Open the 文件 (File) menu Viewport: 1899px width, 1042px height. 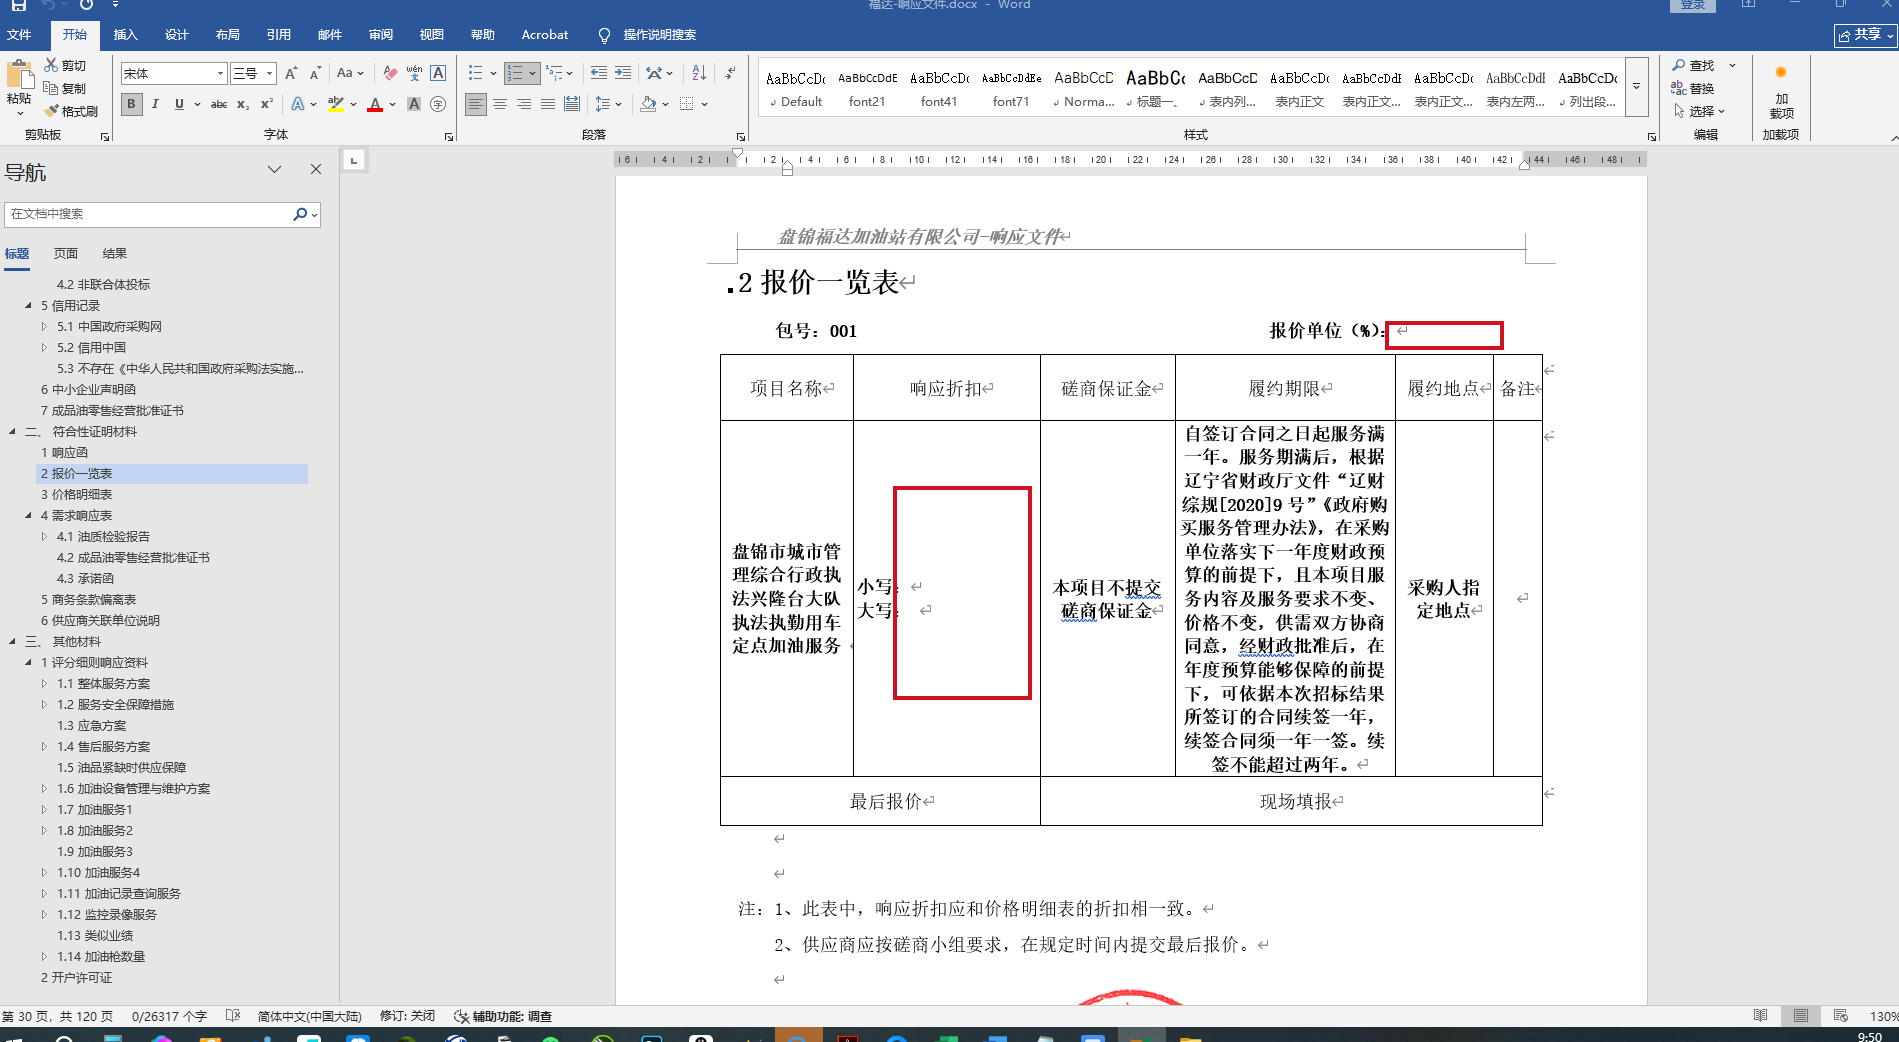[19, 35]
